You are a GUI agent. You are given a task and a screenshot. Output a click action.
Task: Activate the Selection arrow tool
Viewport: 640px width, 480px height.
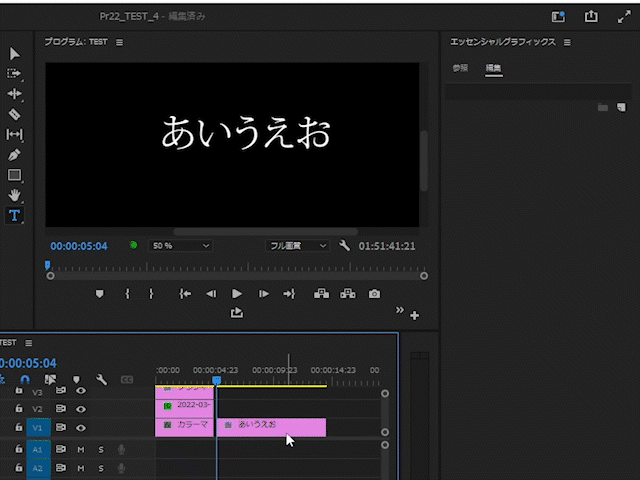(15, 53)
